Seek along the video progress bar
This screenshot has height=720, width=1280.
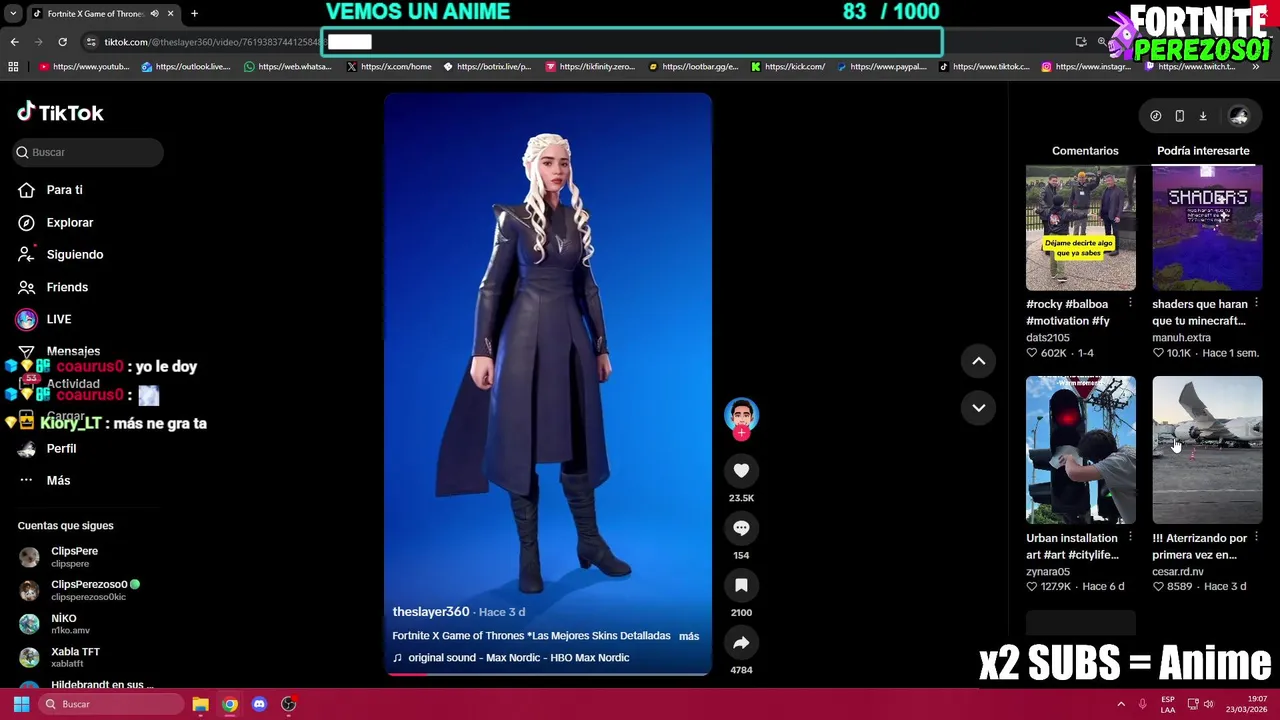pos(548,673)
